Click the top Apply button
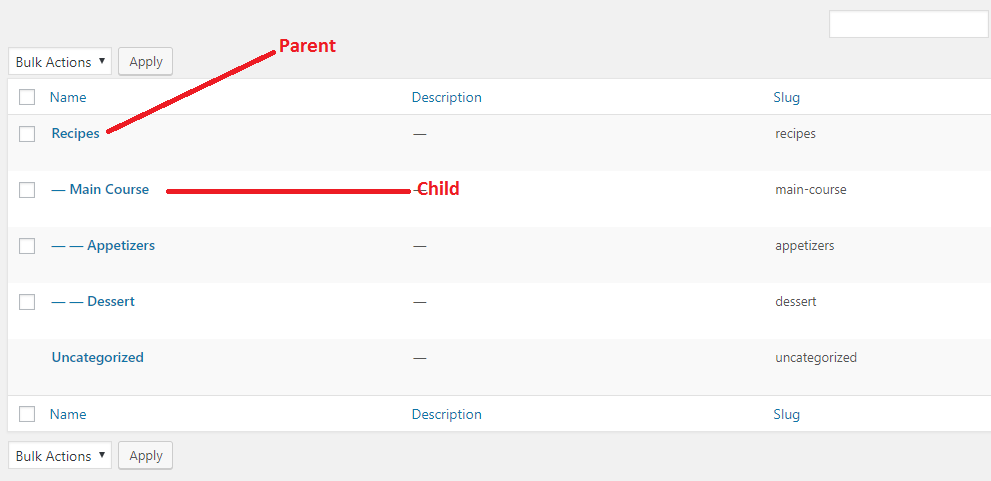Image resolution: width=991 pixels, height=481 pixels. click(145, 62)
